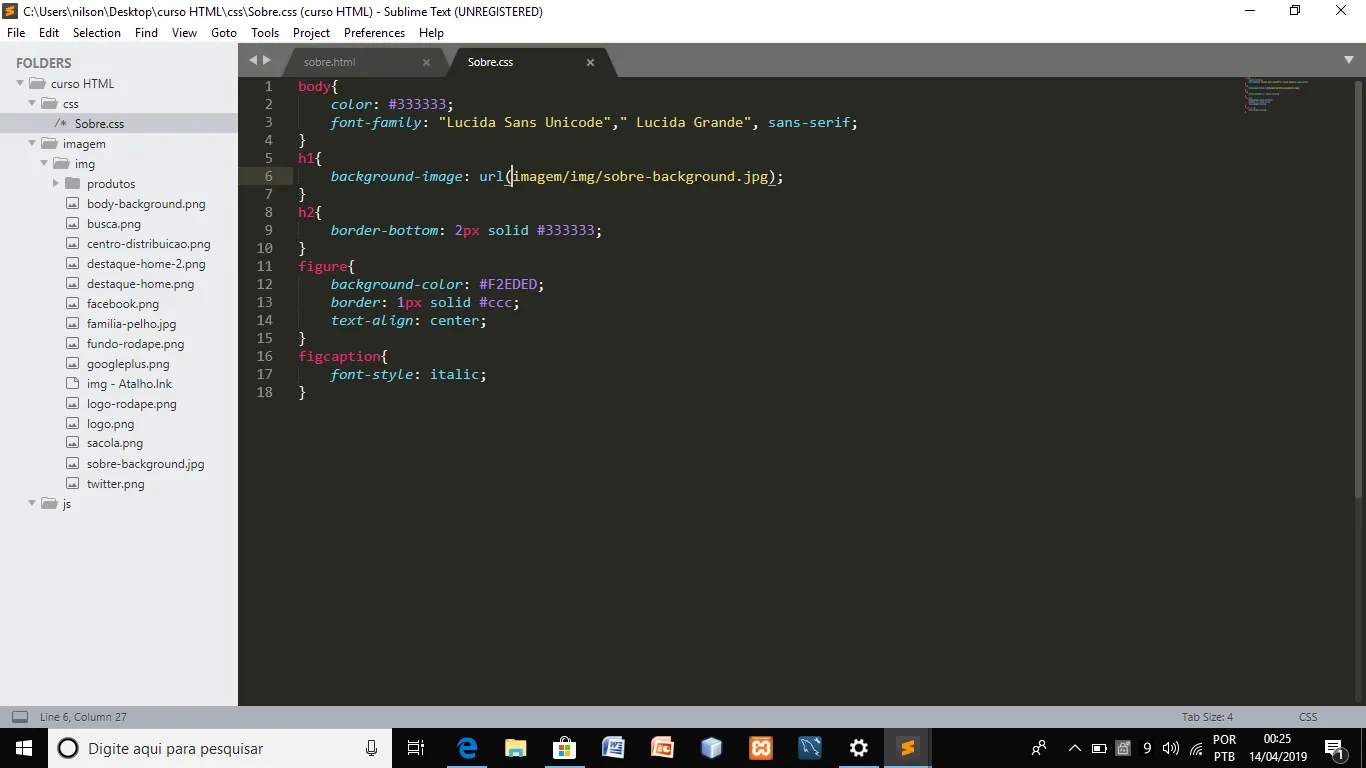Click the tab navigate-back arrow
Viewport: 1366px width, 768px height.
[x=253, y=61]
